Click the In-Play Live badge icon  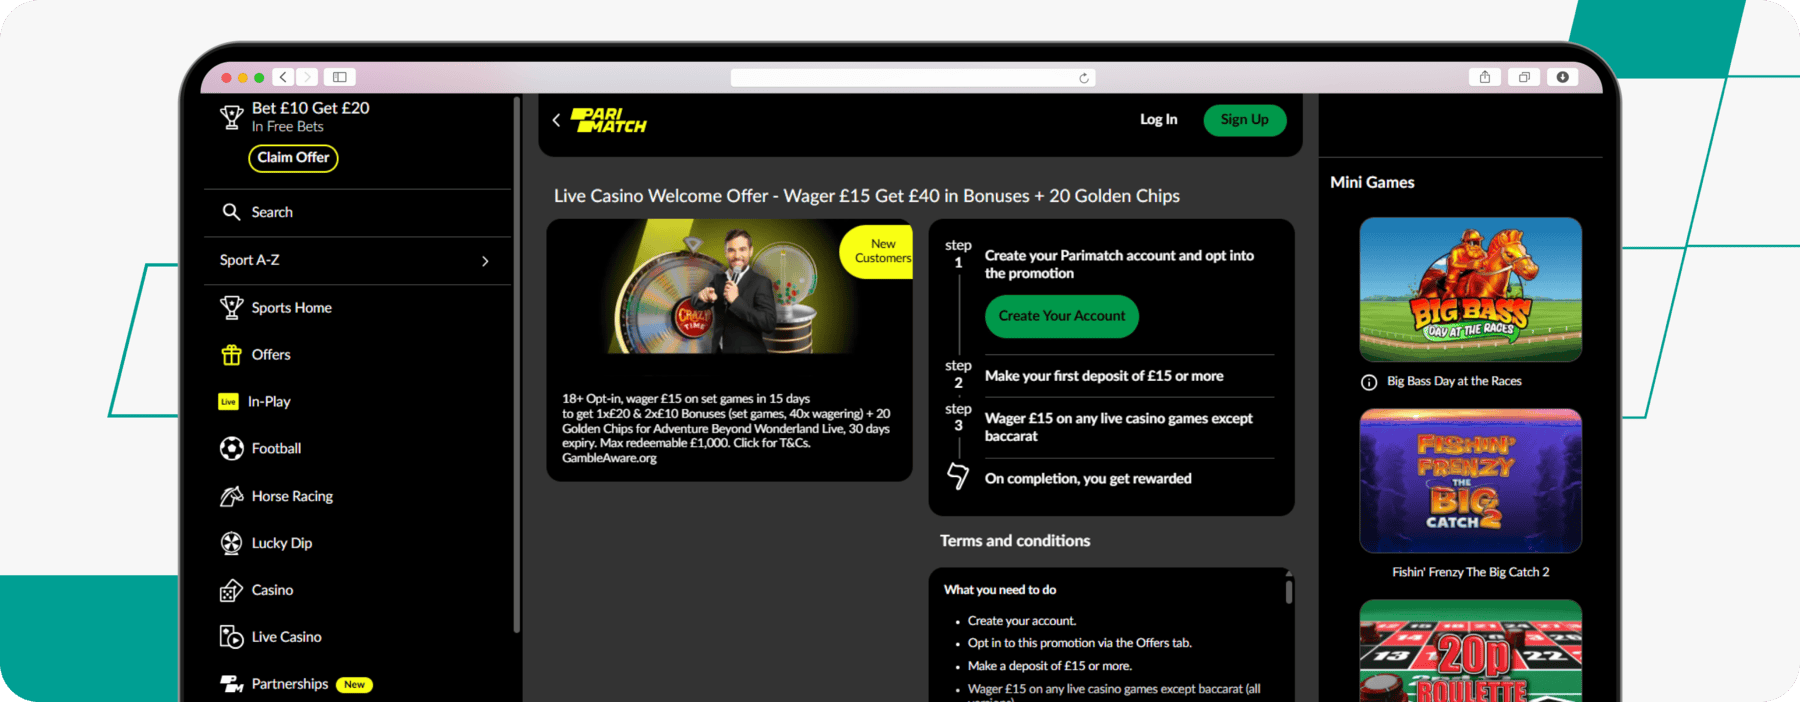click(228, 402)
